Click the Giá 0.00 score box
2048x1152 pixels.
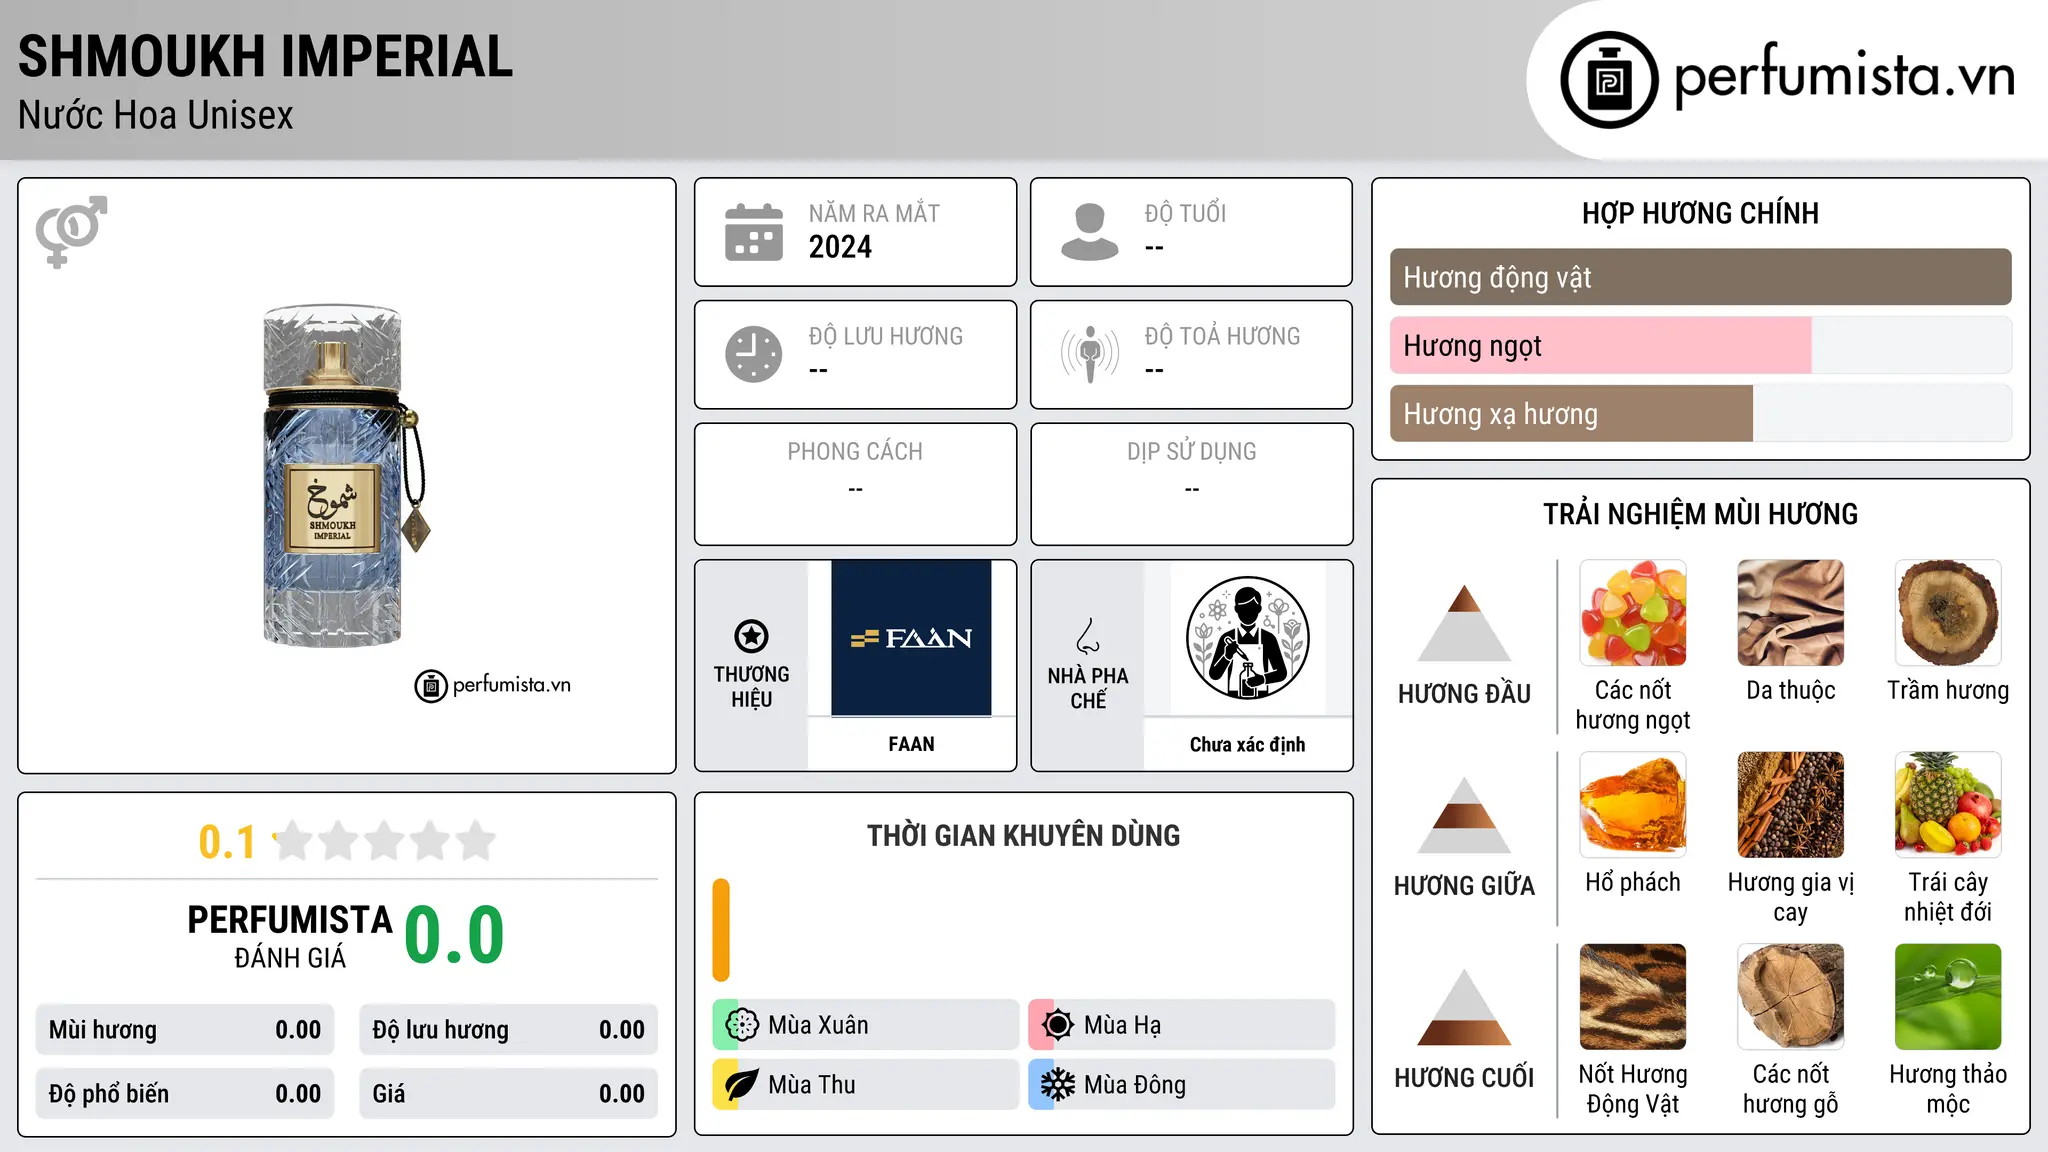point(508,1094)
